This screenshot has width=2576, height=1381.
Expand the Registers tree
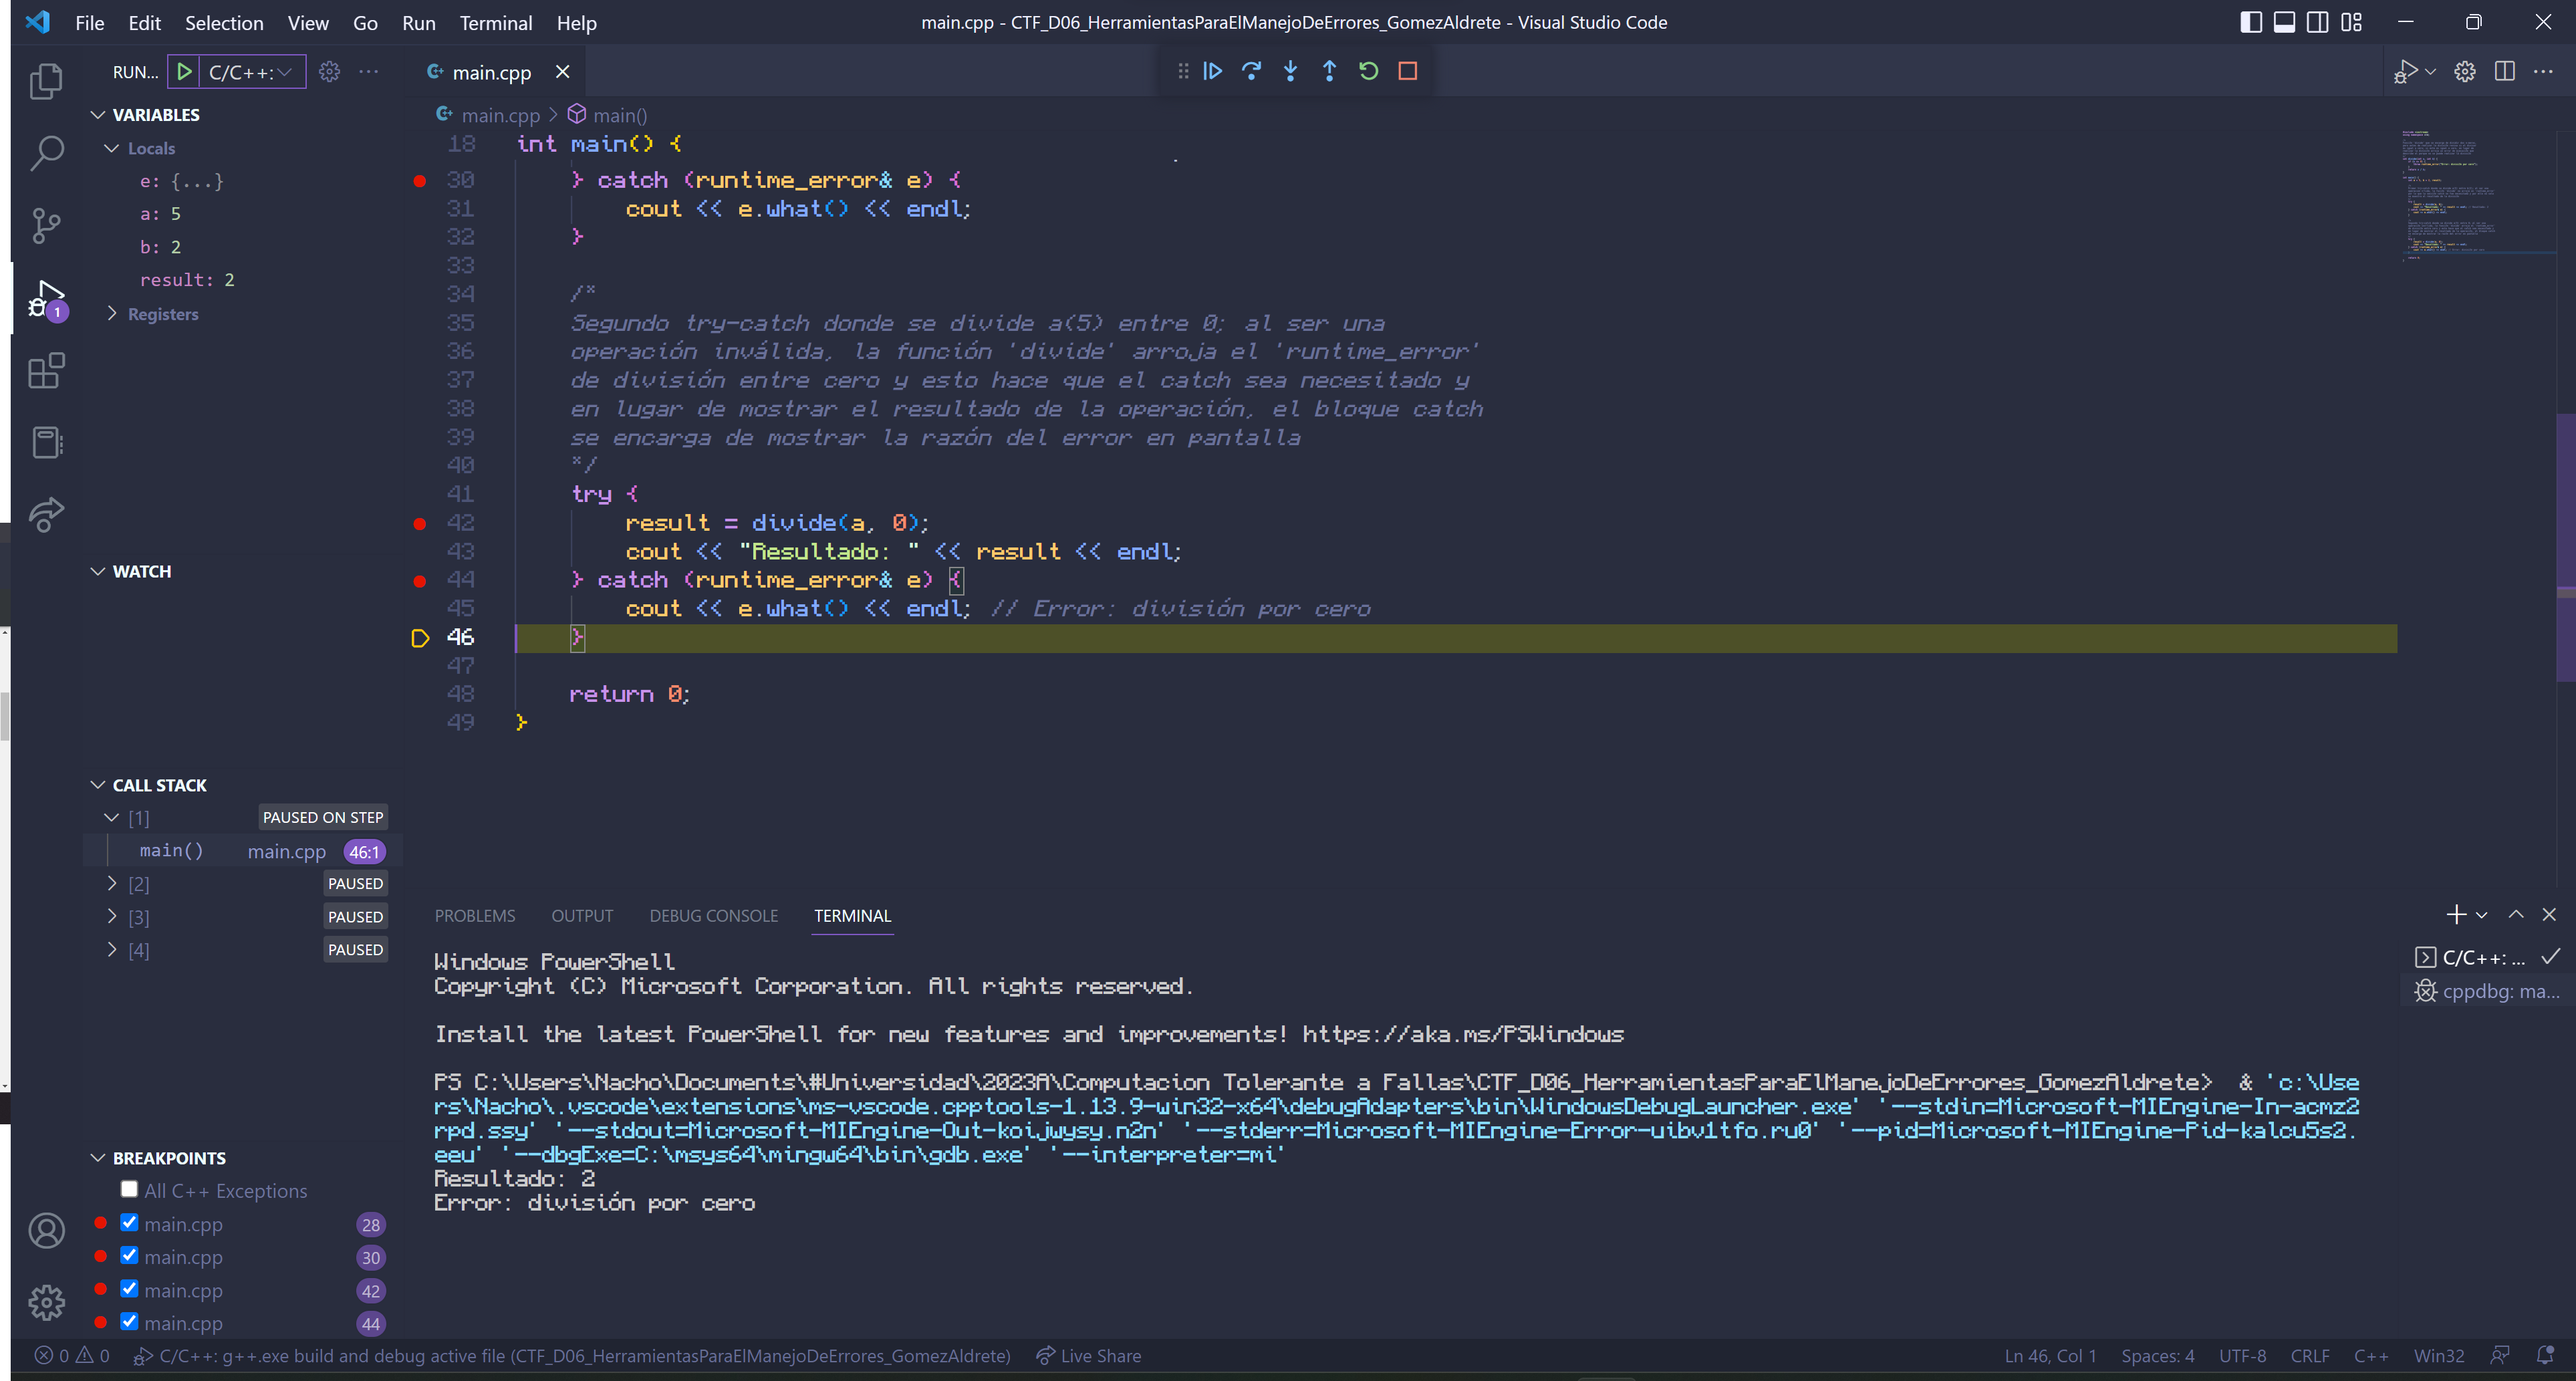tap(113, 313)
